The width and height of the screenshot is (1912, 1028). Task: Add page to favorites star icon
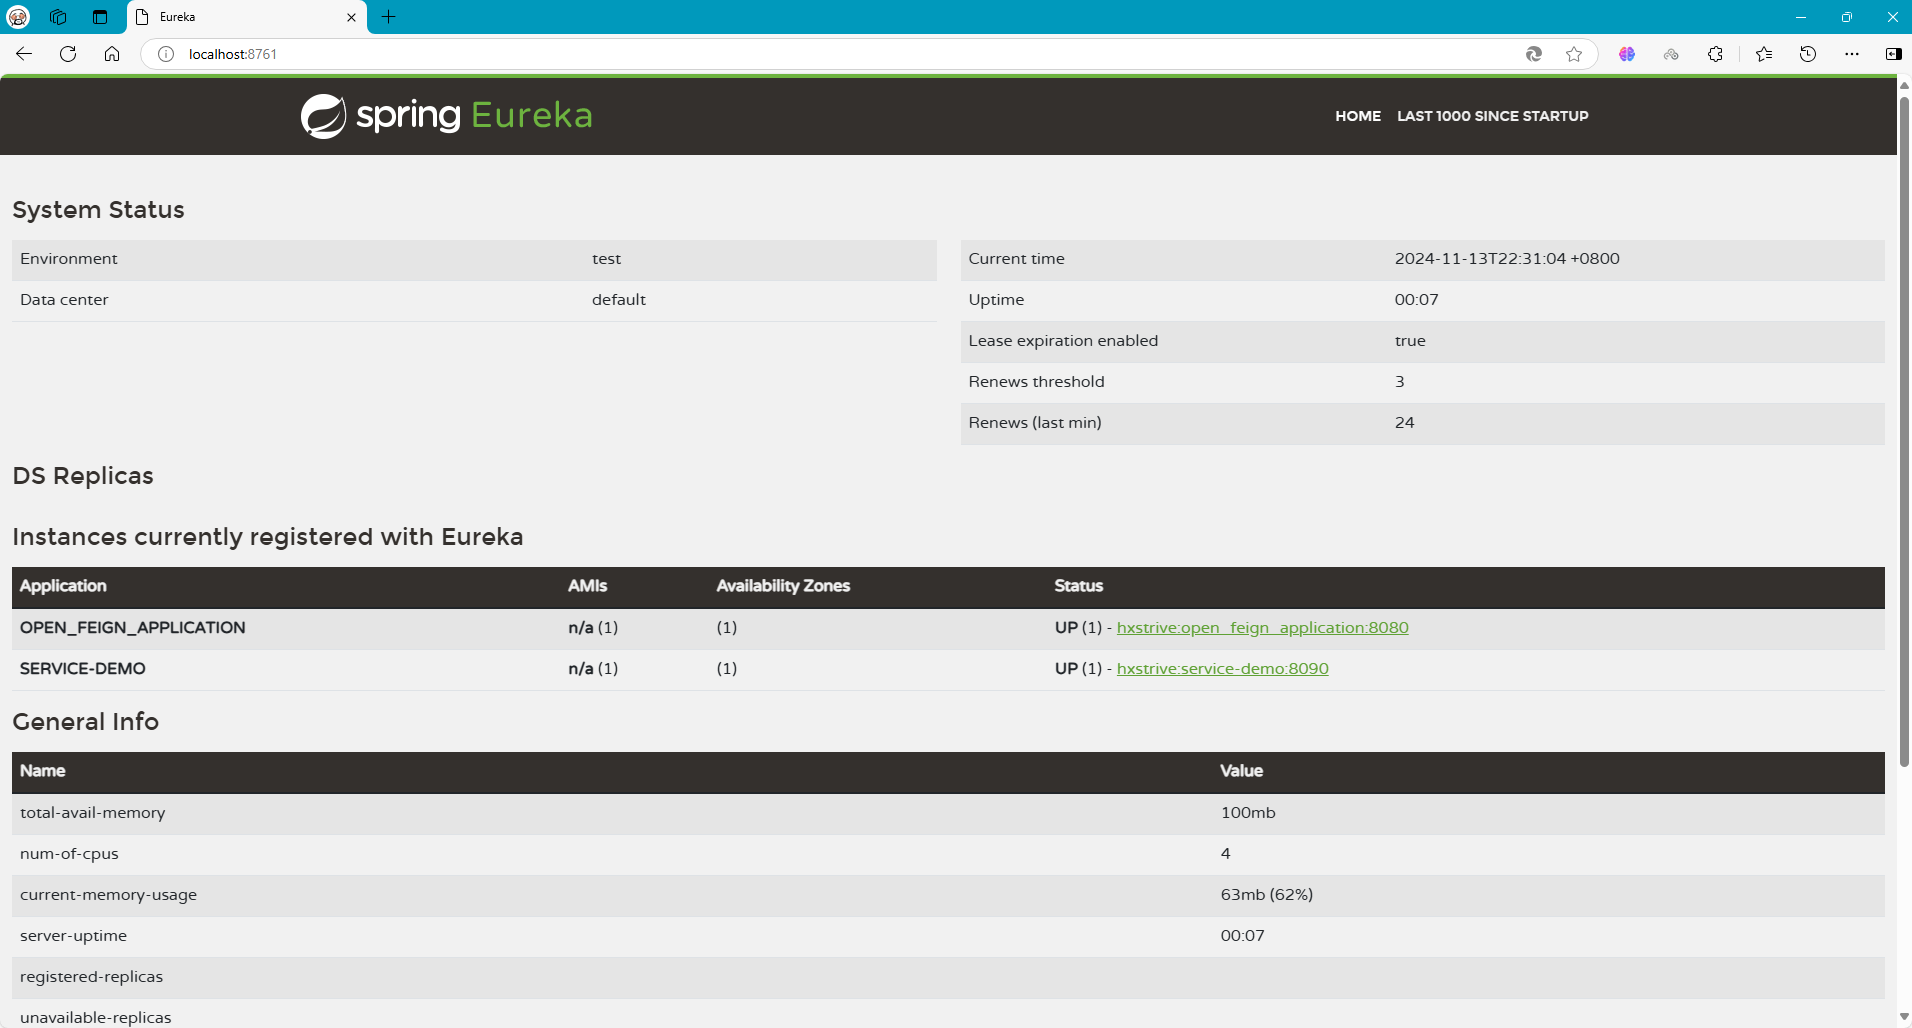click(x=1574, y=54)
